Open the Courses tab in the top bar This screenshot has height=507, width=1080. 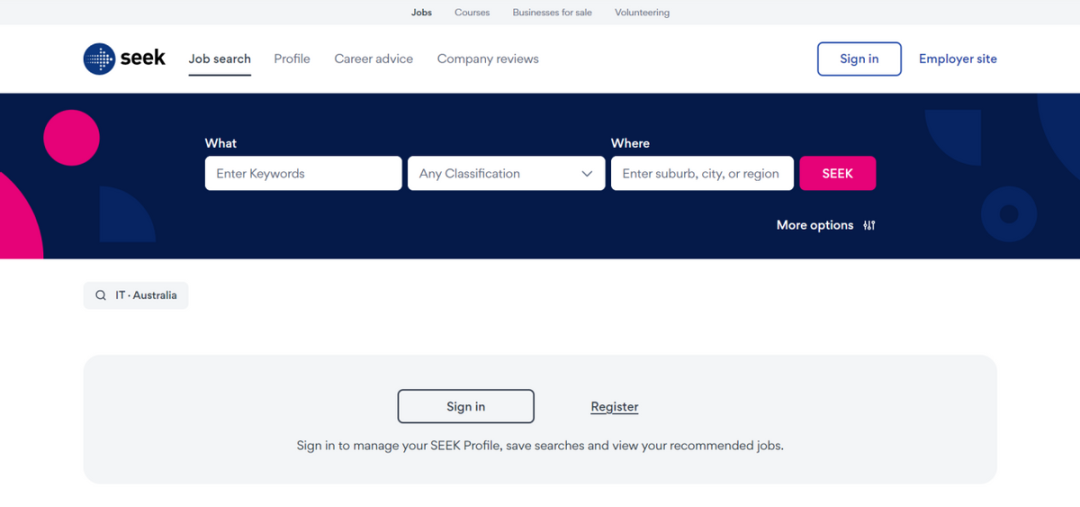pyautogui.click(x=472, y=12)
